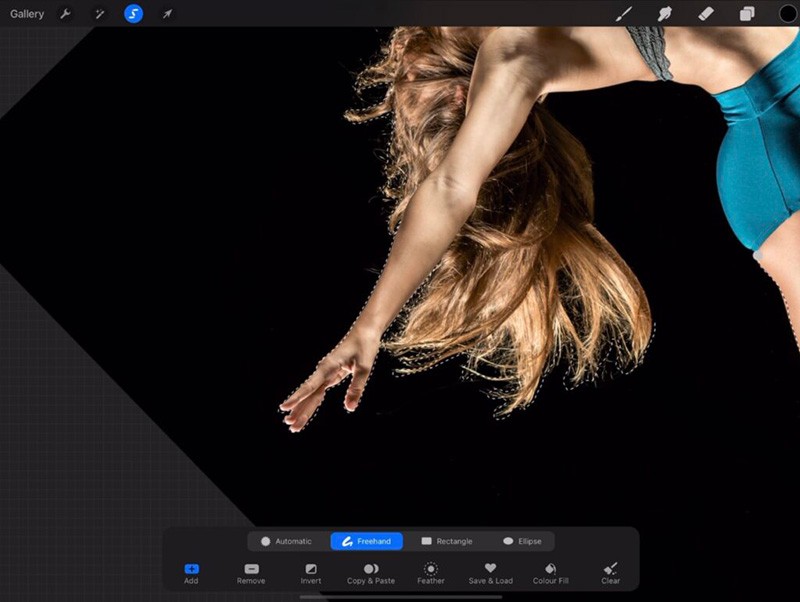800x602 pixels.
Task: Invert the current selection
Action: 311,573
